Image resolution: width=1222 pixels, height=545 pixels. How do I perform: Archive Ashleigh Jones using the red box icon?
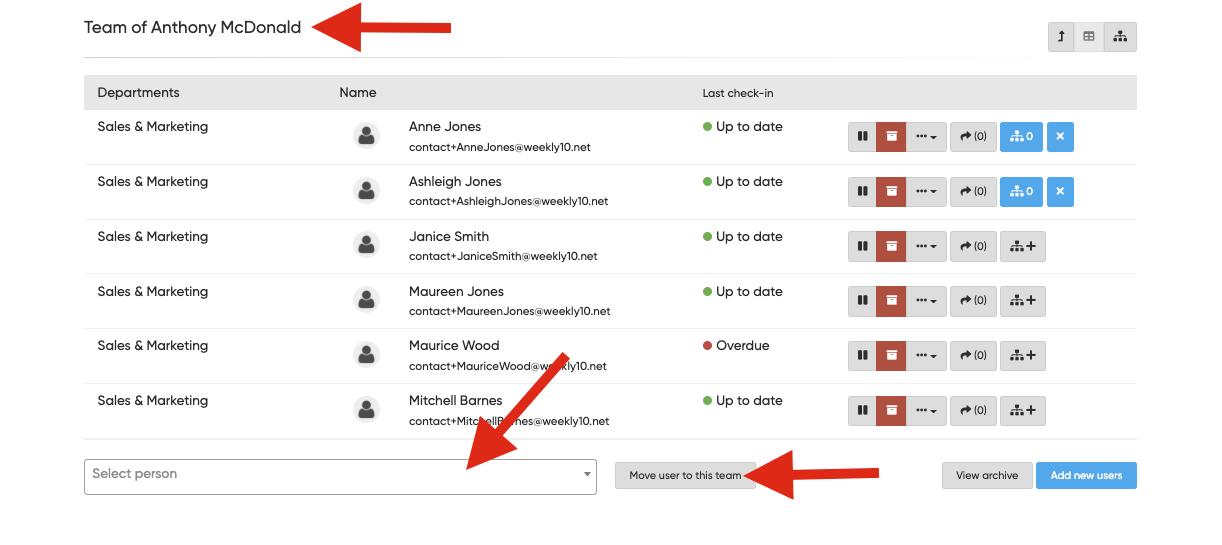click(891, 192)
